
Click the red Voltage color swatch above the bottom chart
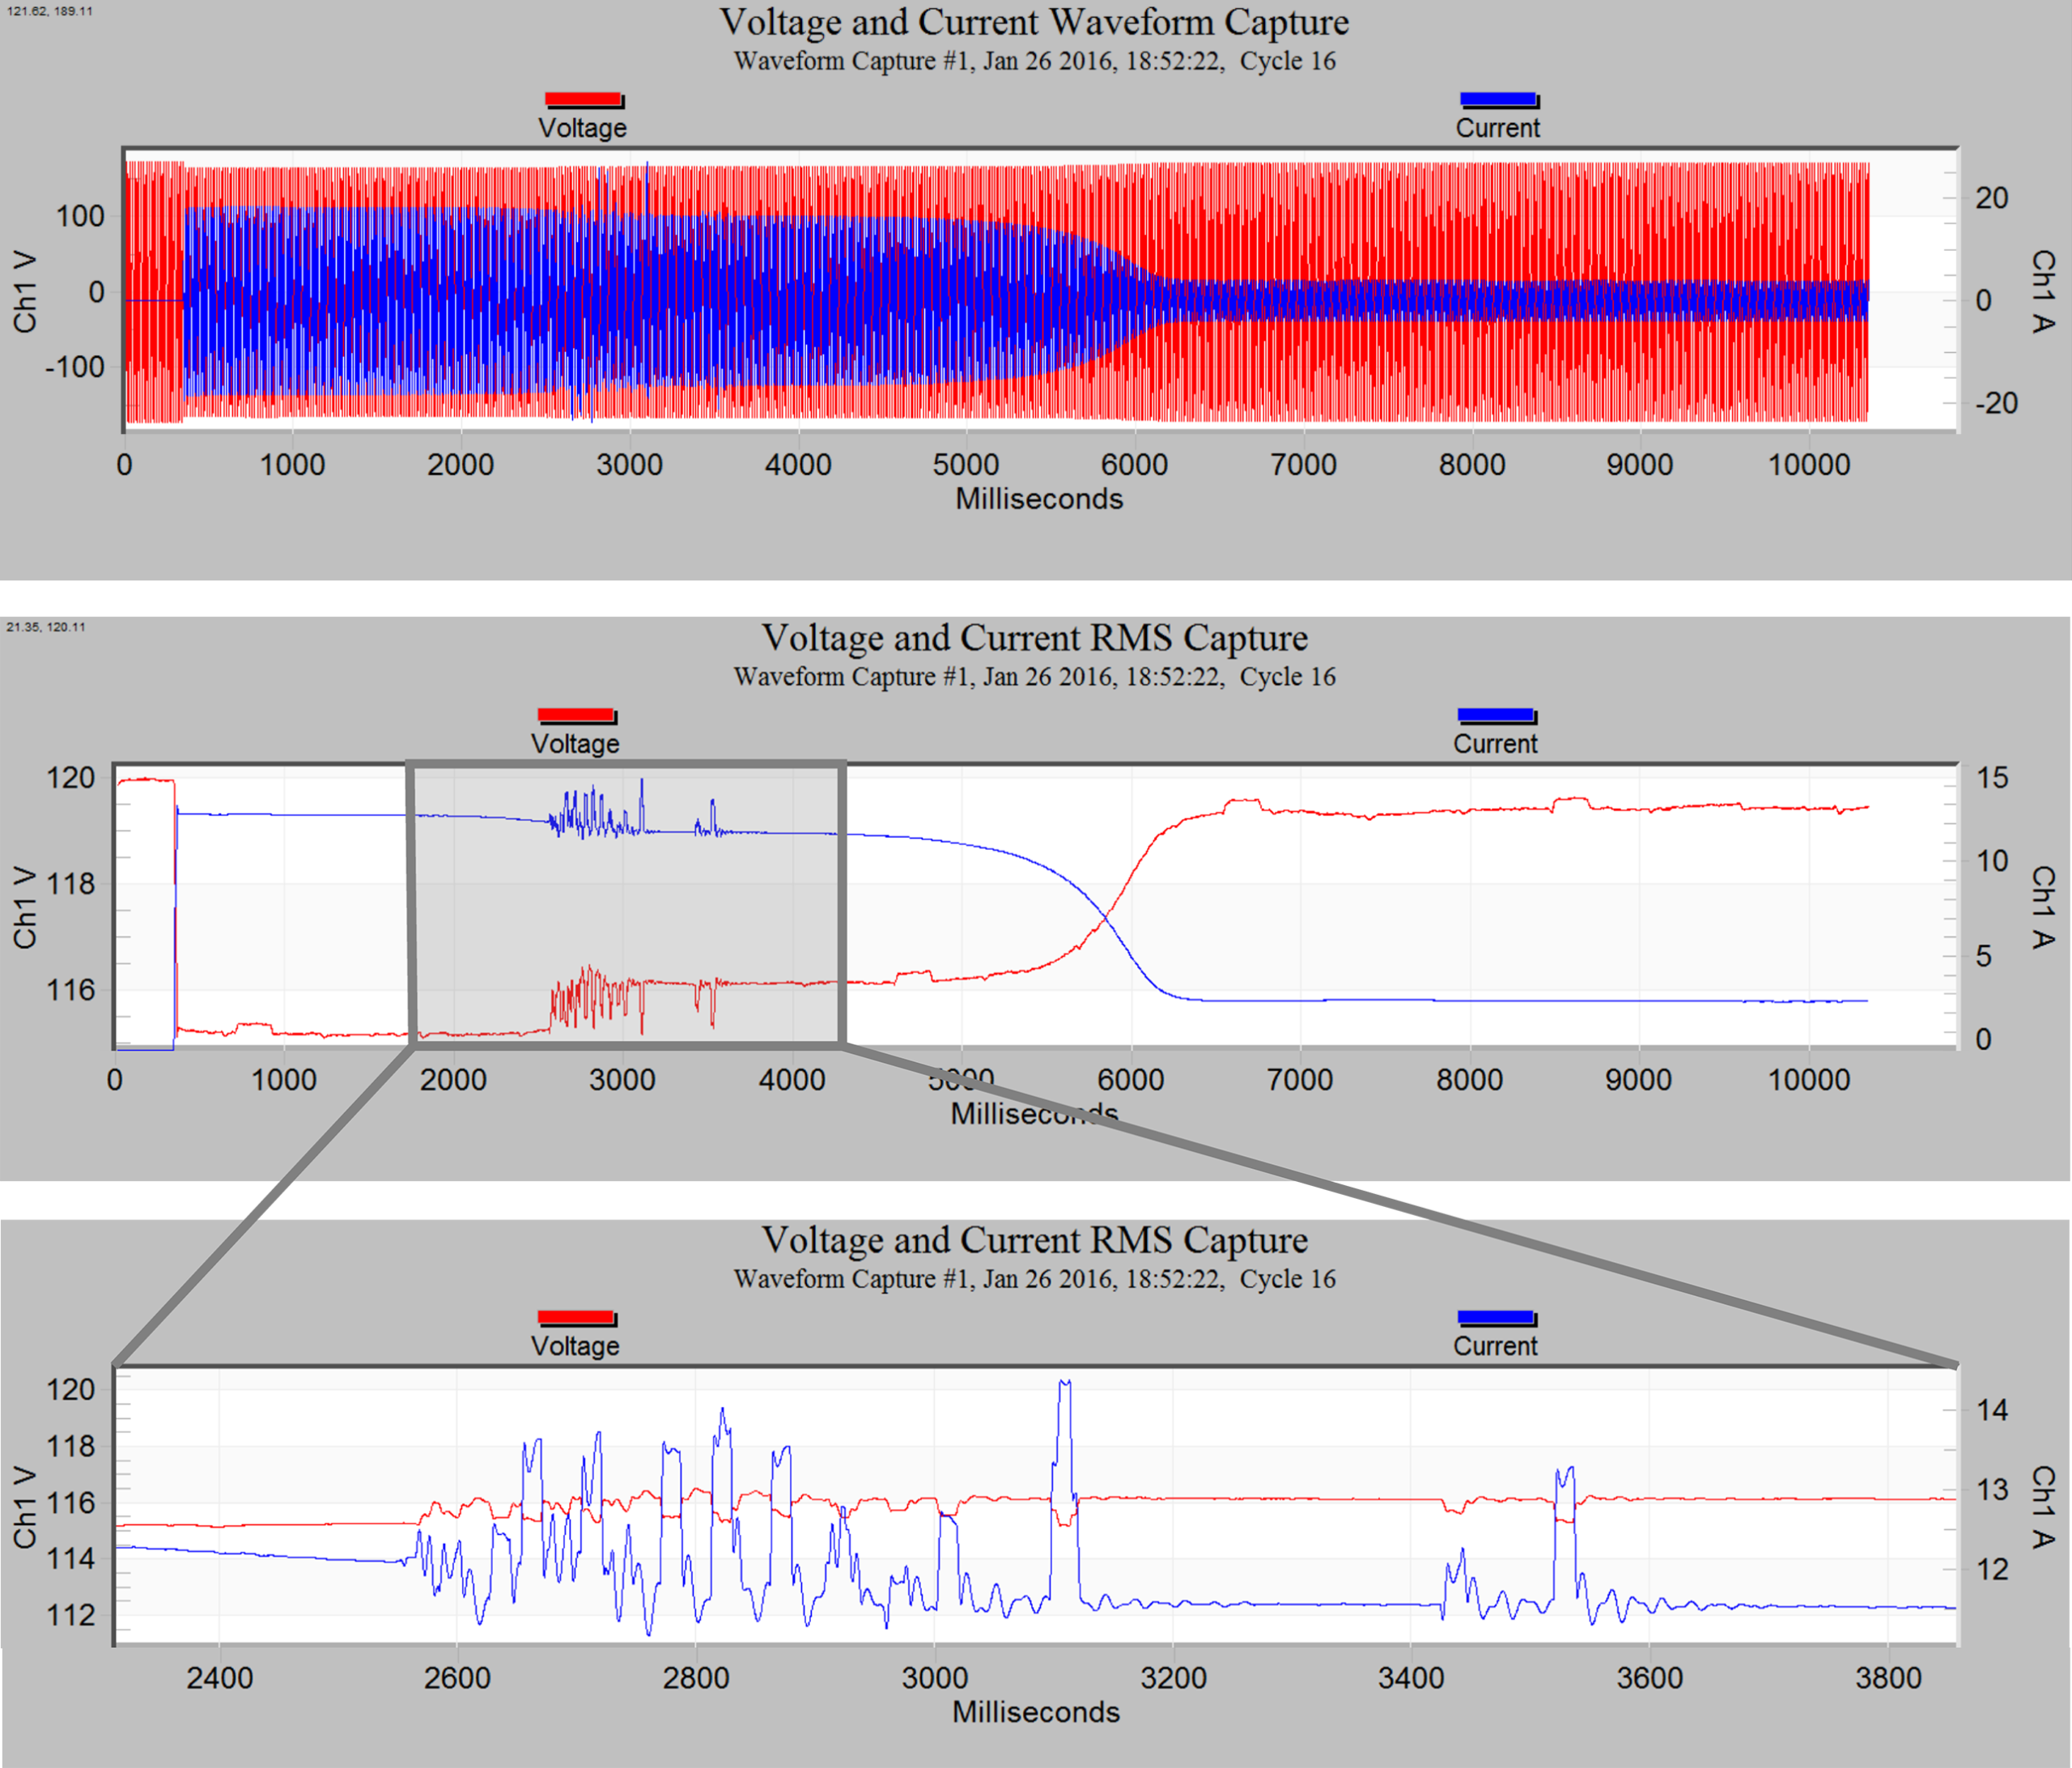pos(576,1317)
